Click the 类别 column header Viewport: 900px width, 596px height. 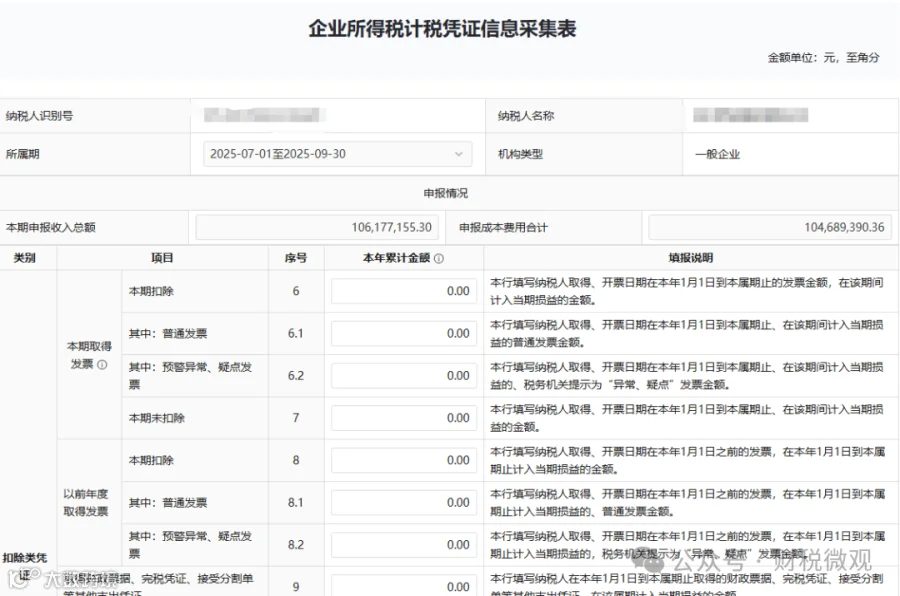click(x=25, y=258)
